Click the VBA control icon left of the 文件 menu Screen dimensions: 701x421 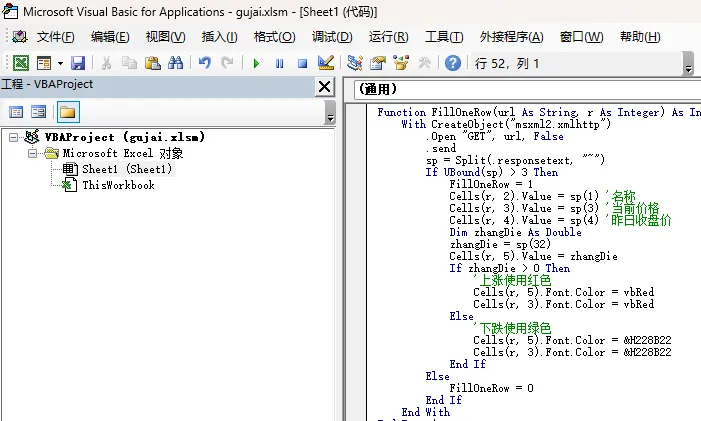pyautogui.click(x=20, y=37)
